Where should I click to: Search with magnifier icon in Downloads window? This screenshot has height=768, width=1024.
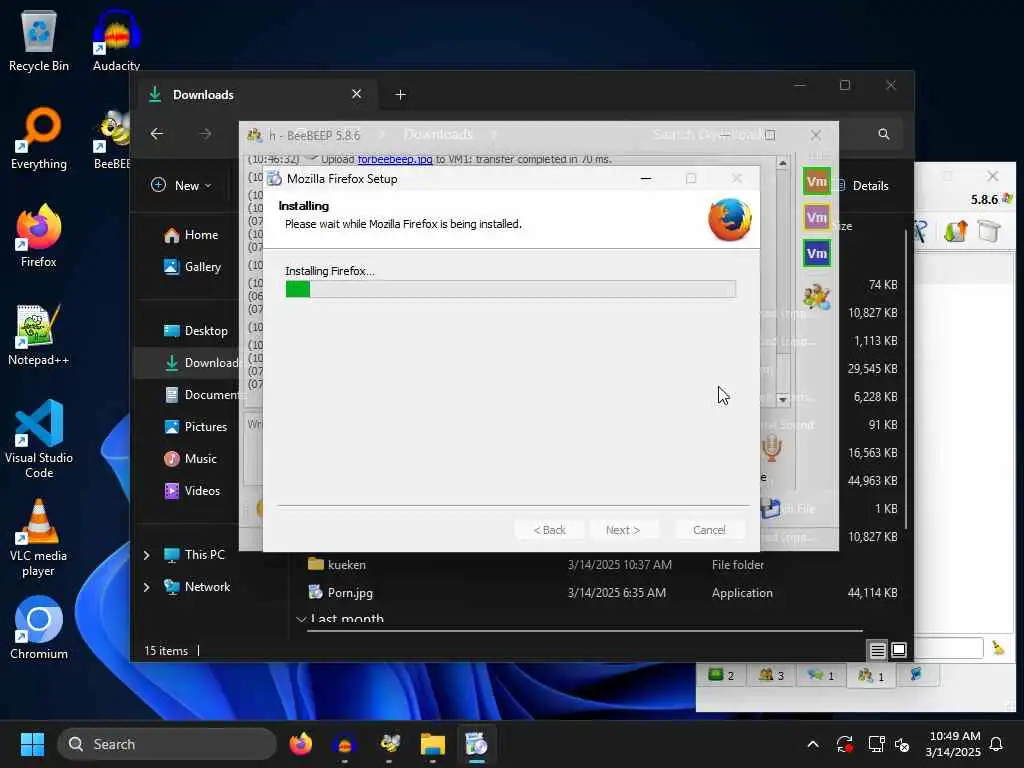(884, 134)
